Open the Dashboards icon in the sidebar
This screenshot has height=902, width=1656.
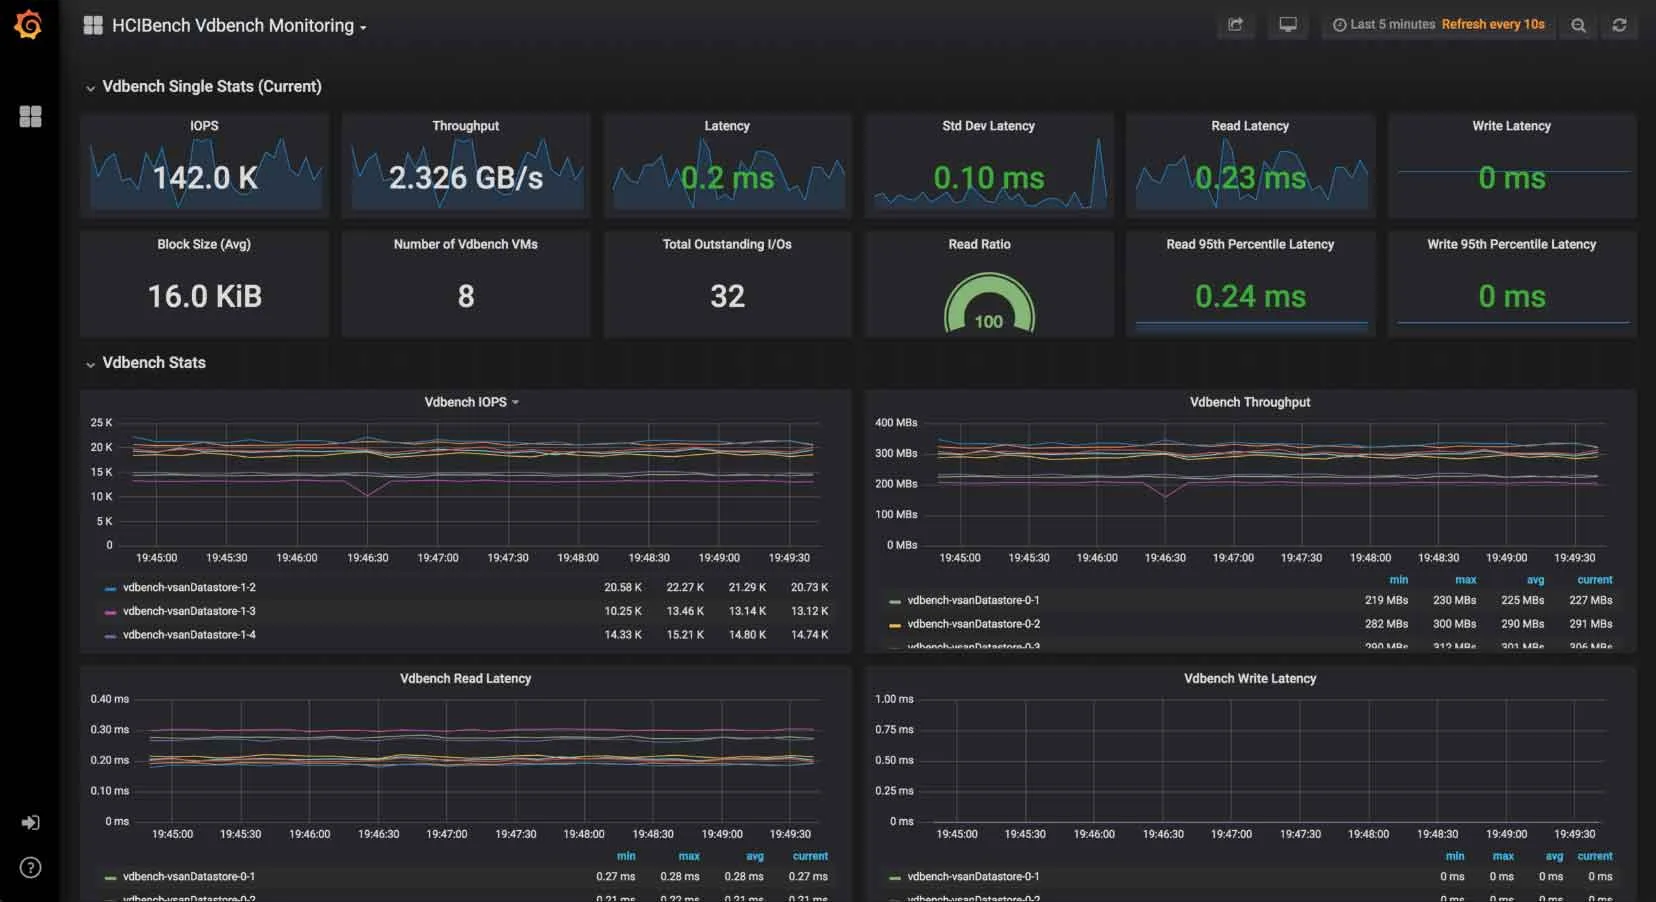tap(31, 117)
